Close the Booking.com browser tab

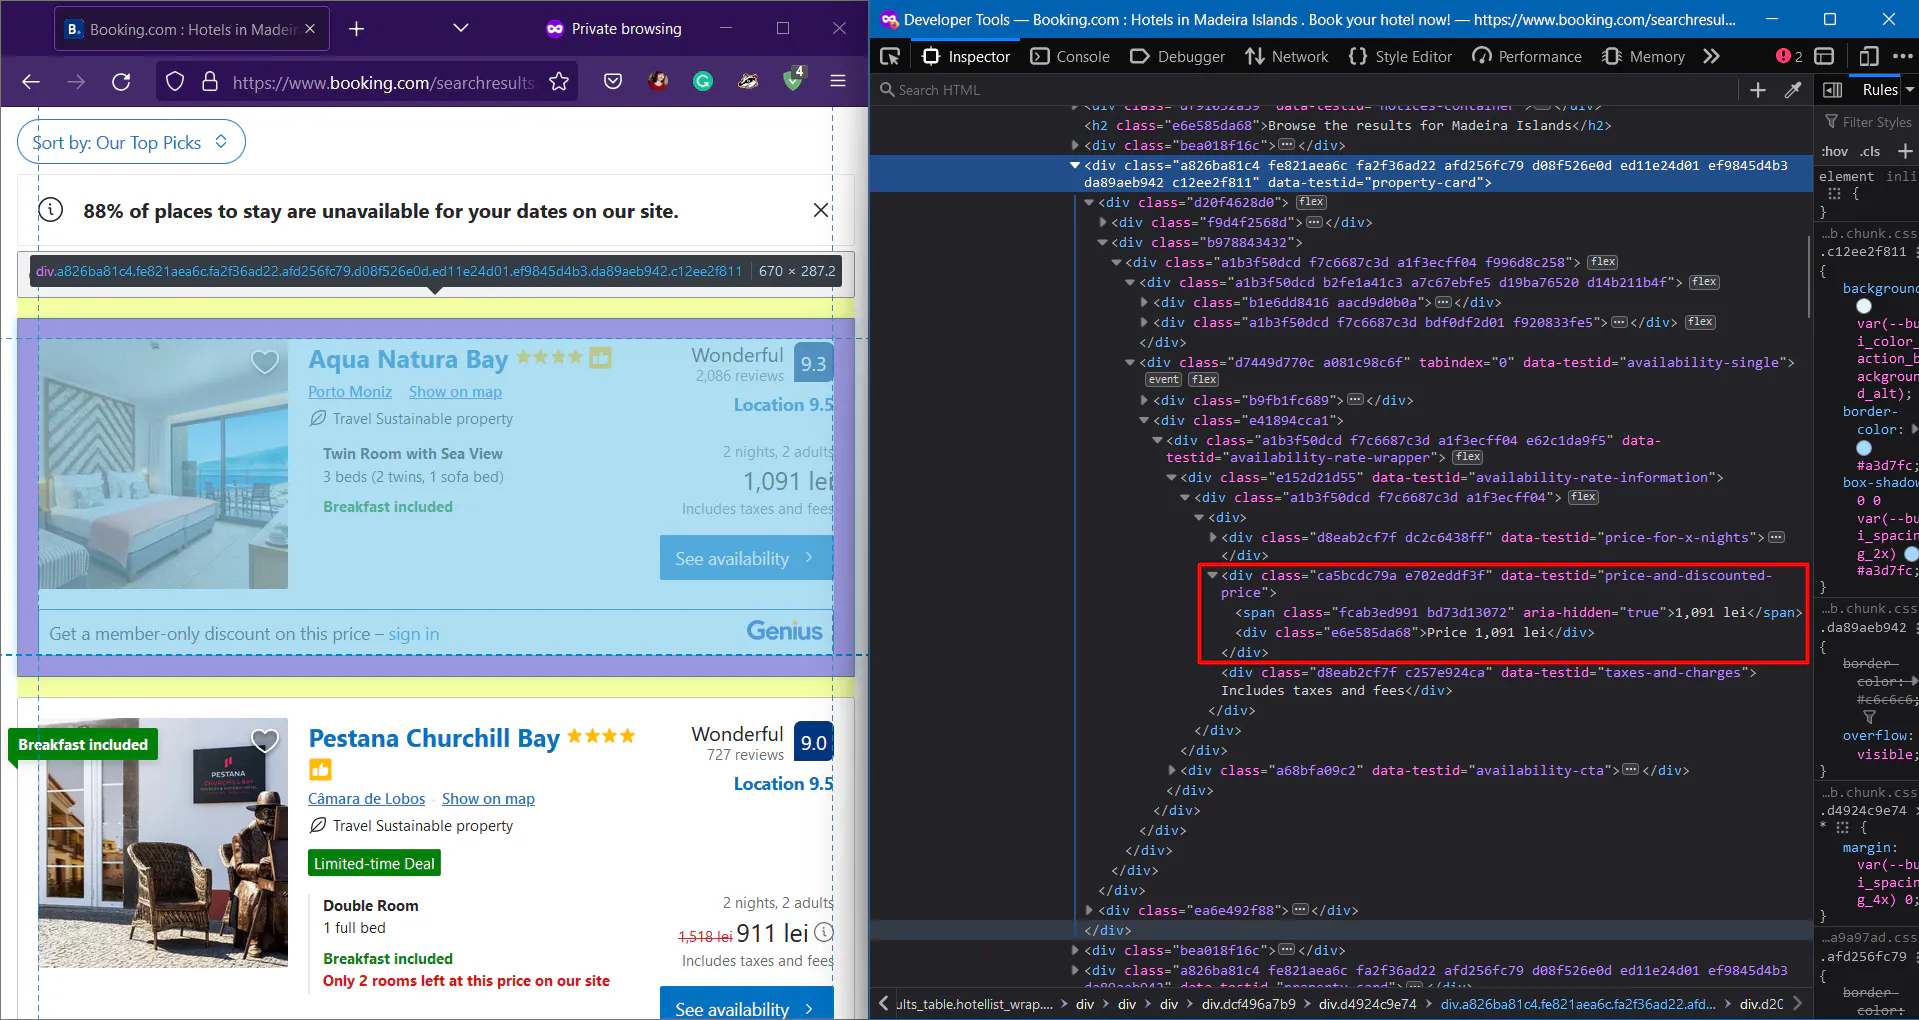(310, 29)
